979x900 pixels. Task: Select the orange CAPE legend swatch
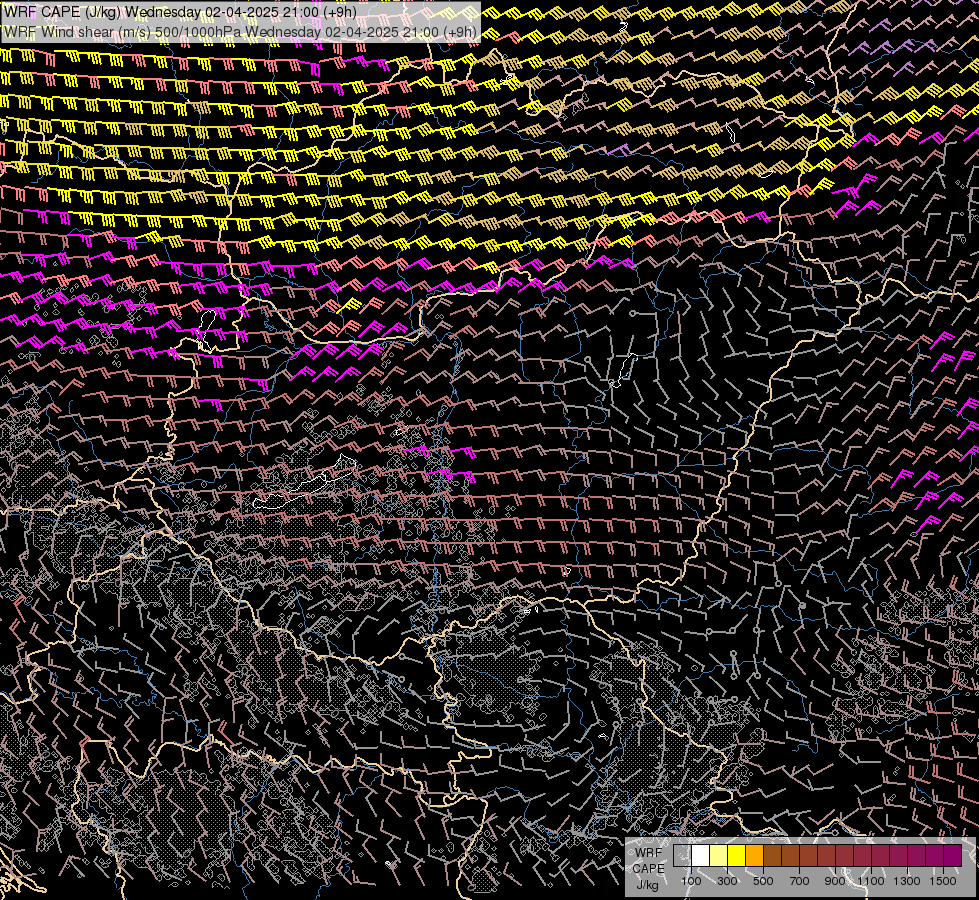tap(754, 856)
